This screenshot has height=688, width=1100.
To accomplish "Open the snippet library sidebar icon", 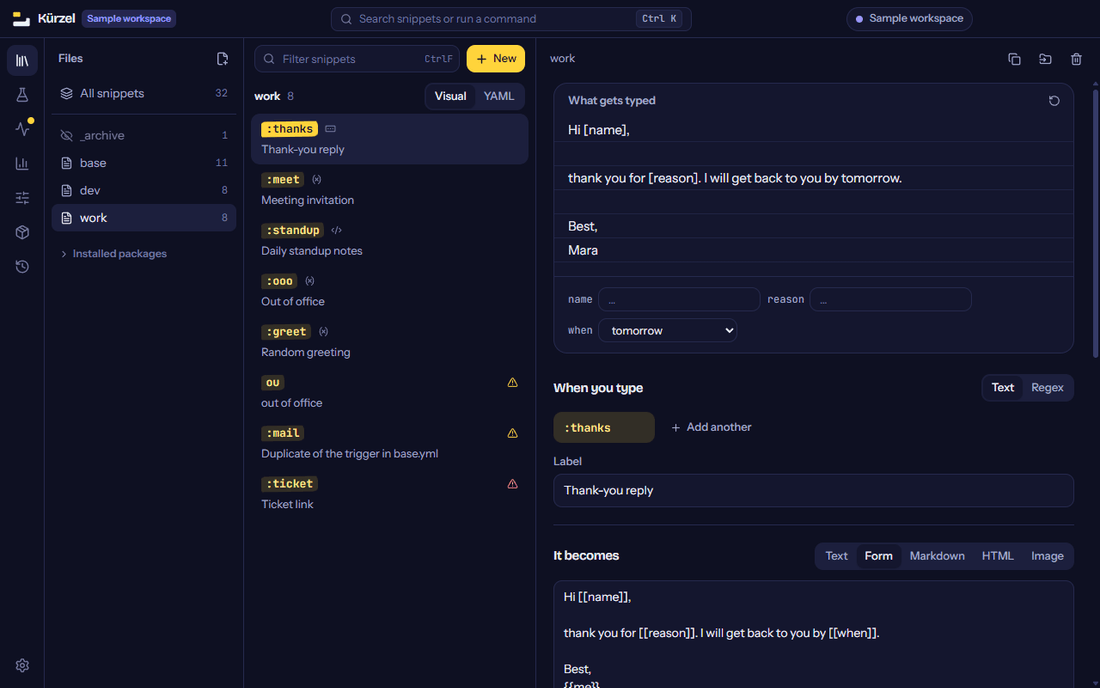I will (x=22, y=60).
